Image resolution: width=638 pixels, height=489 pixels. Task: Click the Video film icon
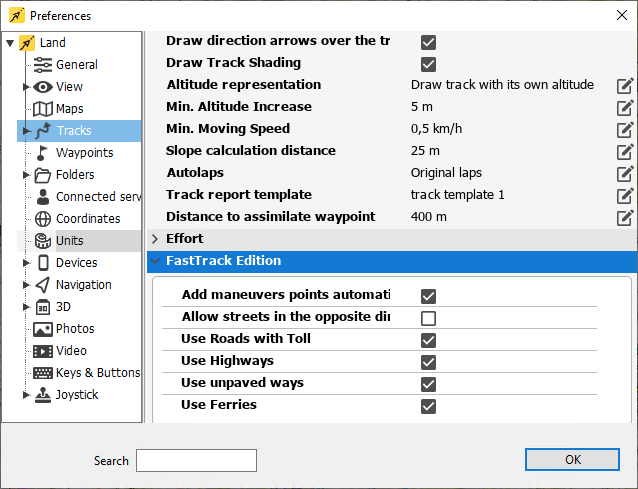coord(43,351)
